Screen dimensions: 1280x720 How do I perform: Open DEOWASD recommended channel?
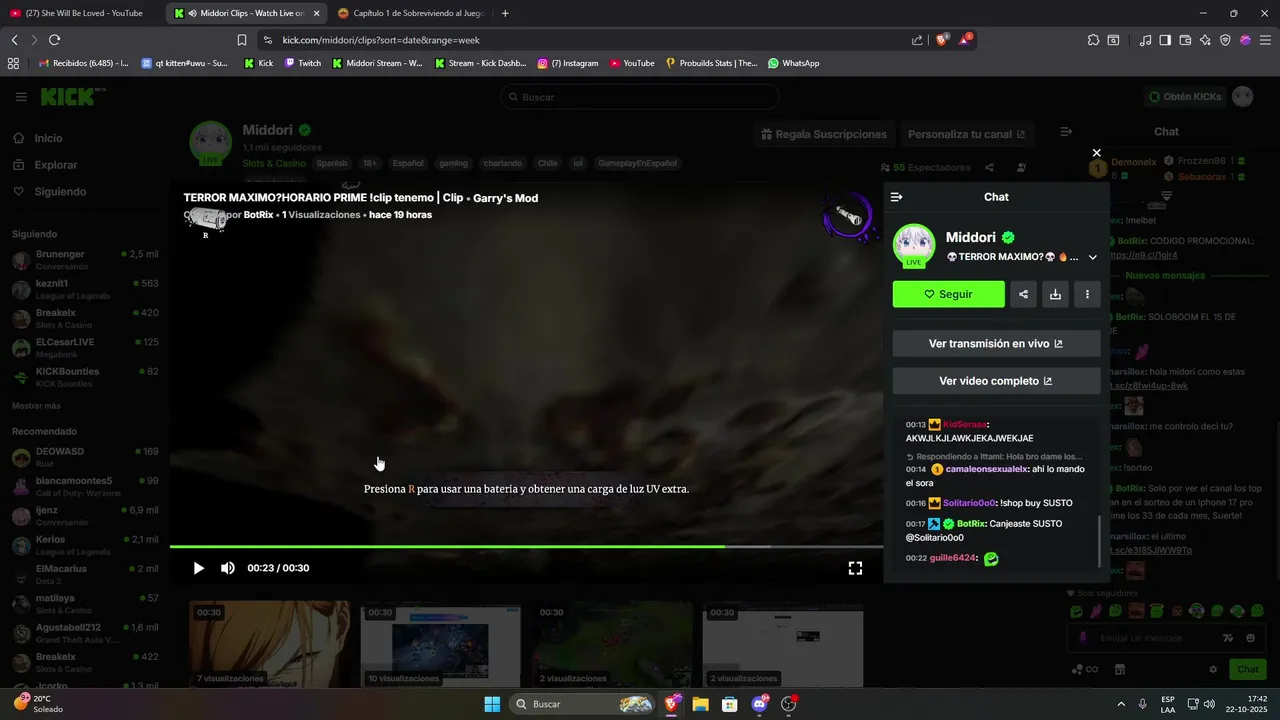85,457
